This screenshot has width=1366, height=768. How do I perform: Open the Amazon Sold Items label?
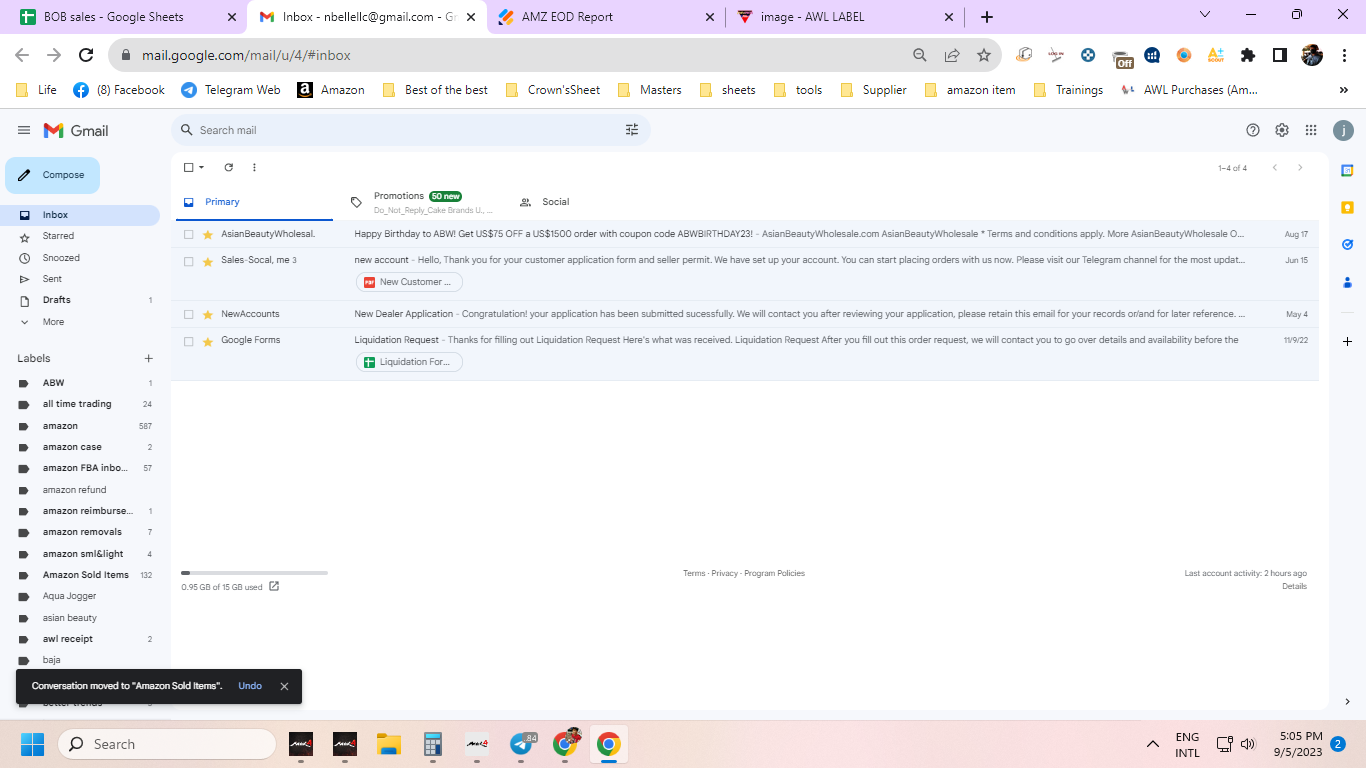(86, 575)
